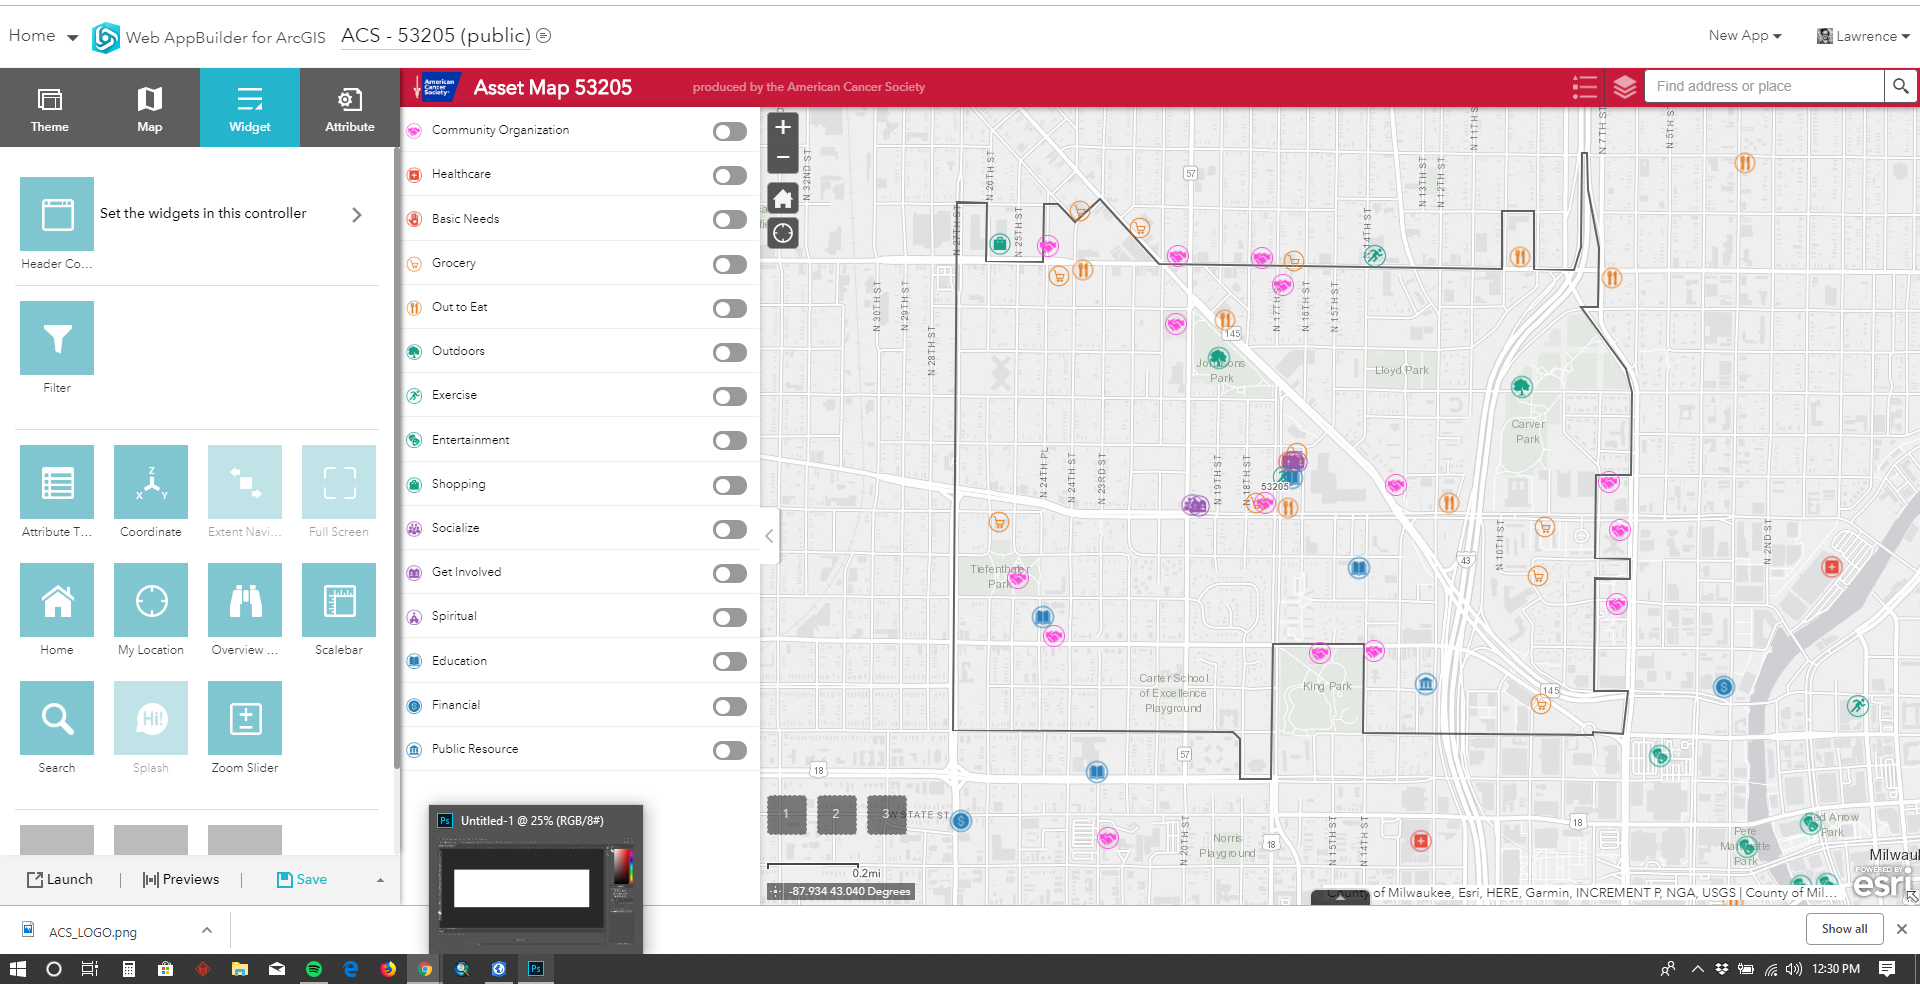Launch the app
The width and height of the screenshot is (1920, 984).
60,880
